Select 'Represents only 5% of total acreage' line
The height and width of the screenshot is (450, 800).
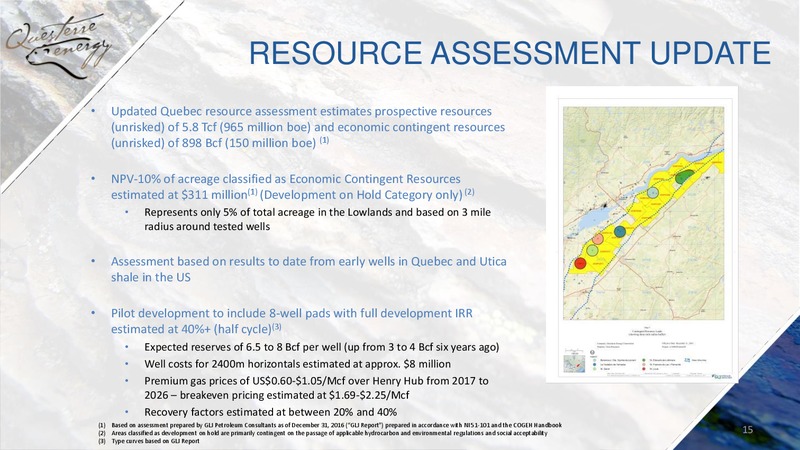317,212
